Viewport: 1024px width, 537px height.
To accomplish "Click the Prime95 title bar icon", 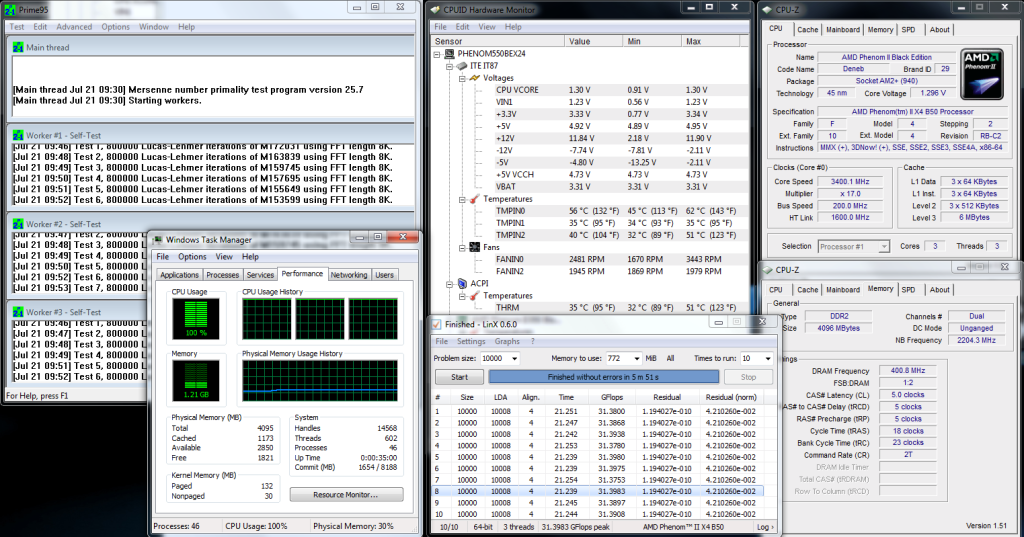I will (10, 10).
